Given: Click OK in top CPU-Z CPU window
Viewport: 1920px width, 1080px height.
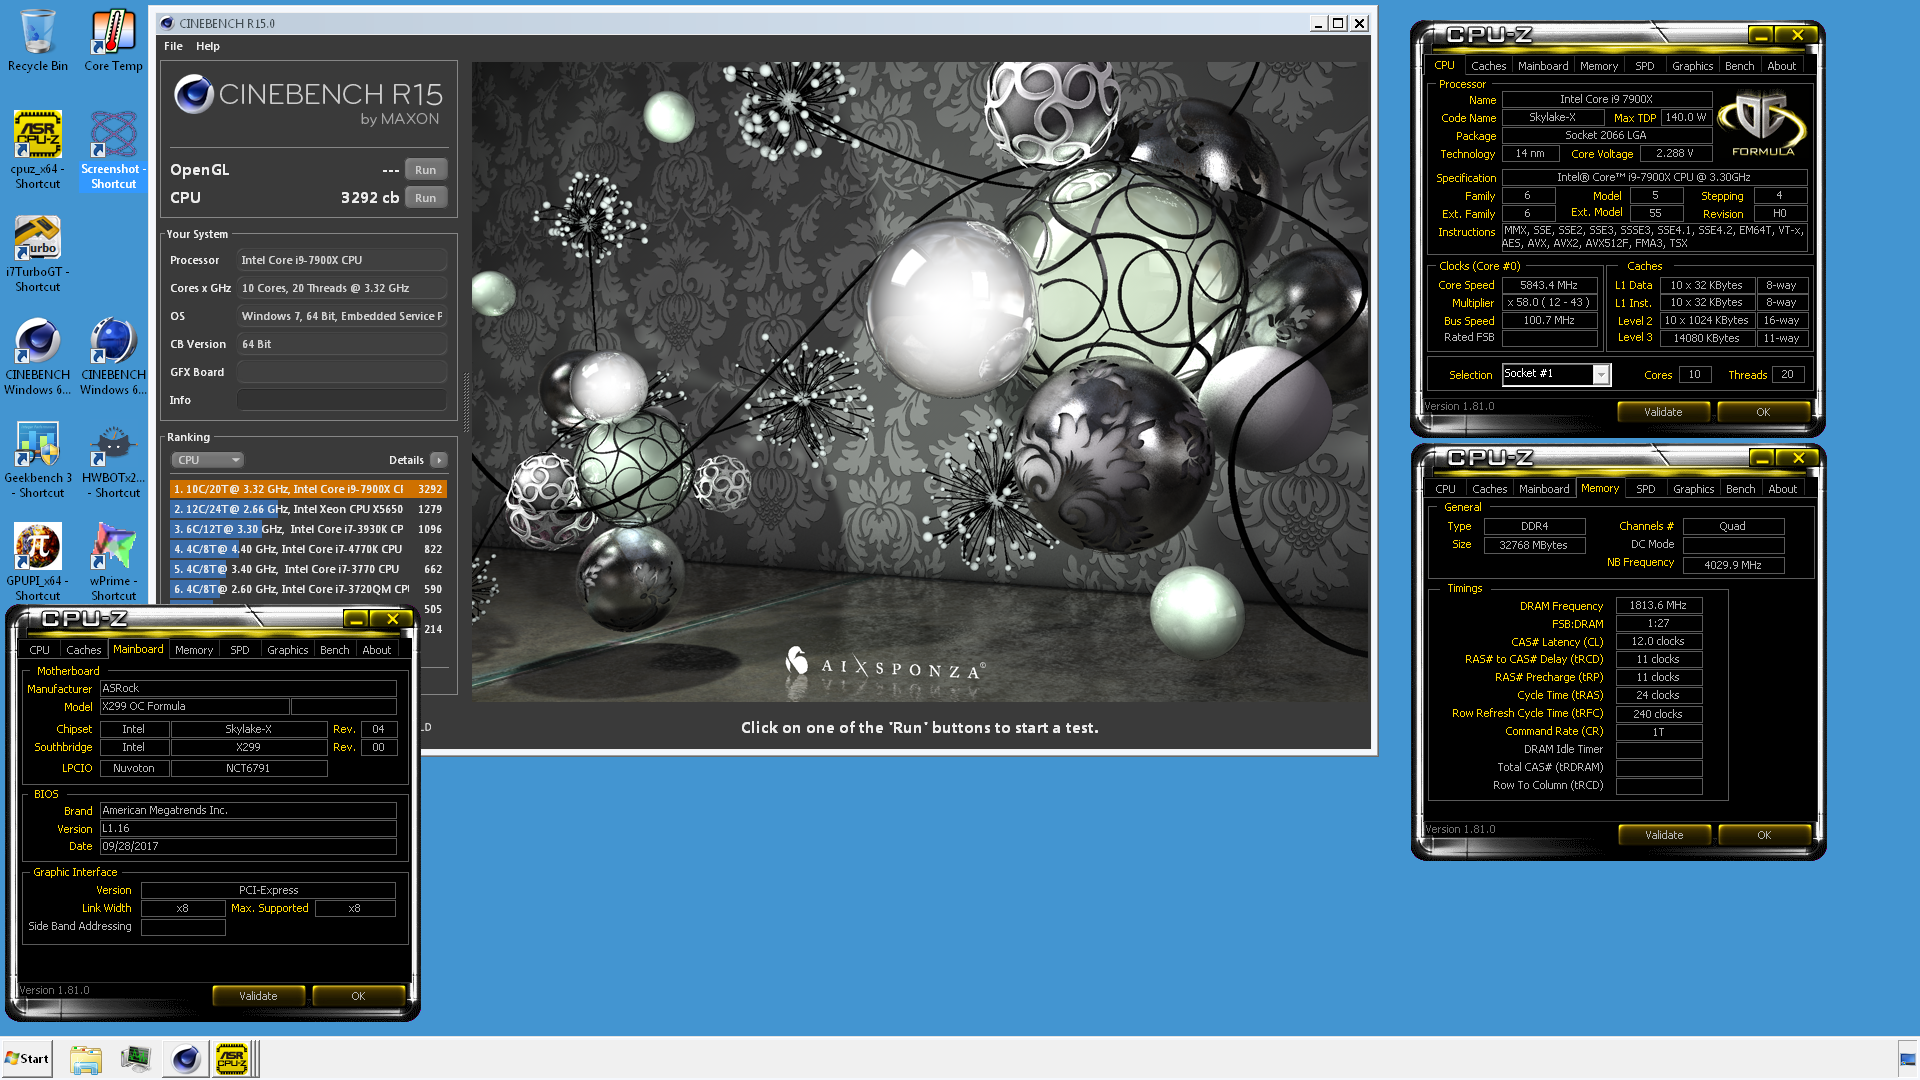Looking at the screenshot, I should pyautogui.click(x=1763, y=412).
